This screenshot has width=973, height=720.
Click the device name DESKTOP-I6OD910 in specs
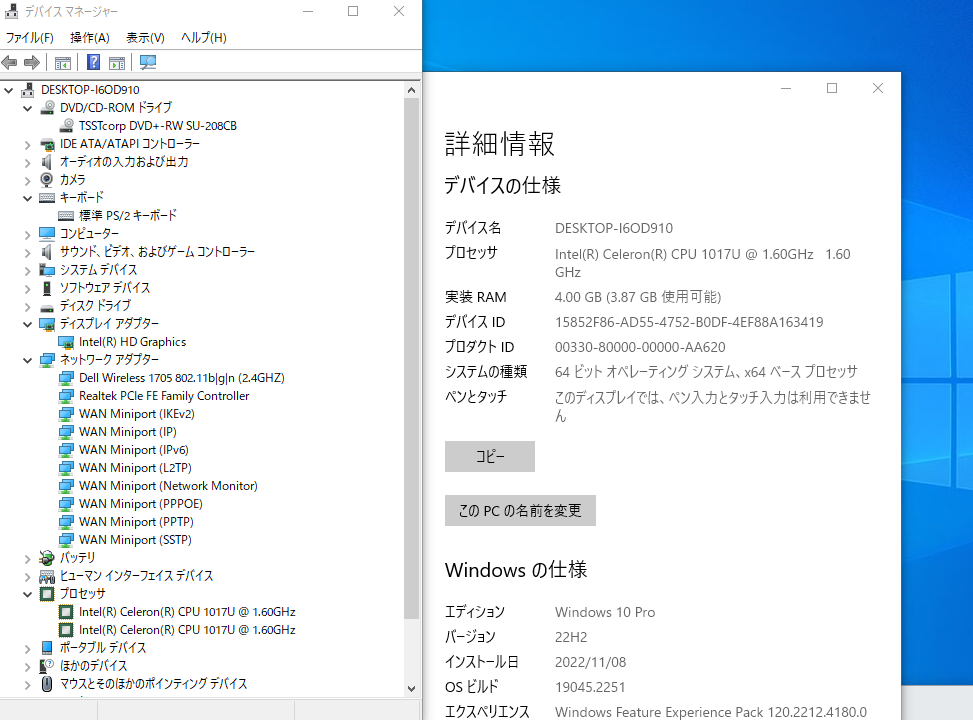(x=614, y=228)
